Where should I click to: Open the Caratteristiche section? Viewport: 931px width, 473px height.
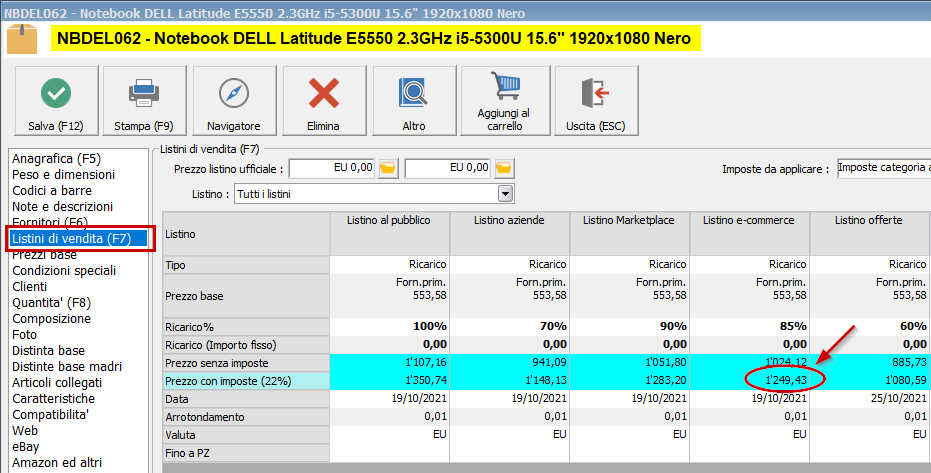click(x=53, y=399)
